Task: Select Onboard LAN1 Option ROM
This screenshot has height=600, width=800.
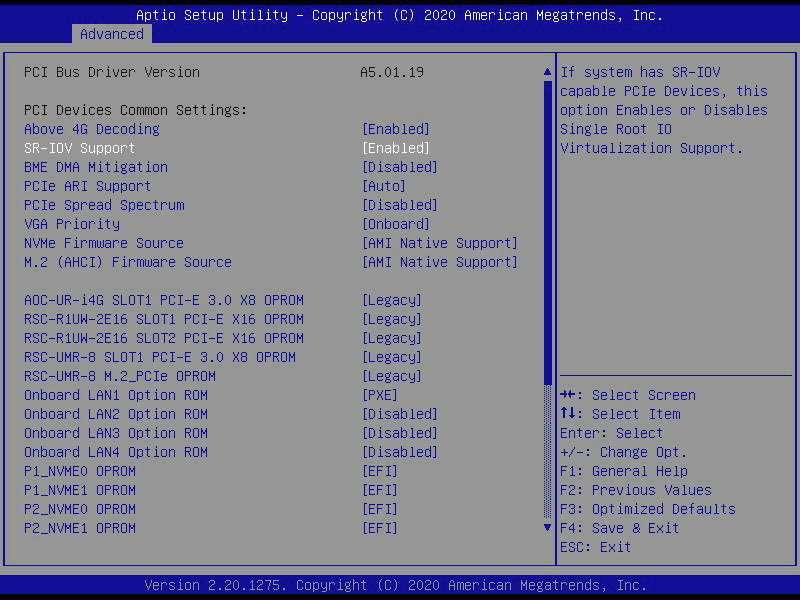Action: click(x=116, y=395)
